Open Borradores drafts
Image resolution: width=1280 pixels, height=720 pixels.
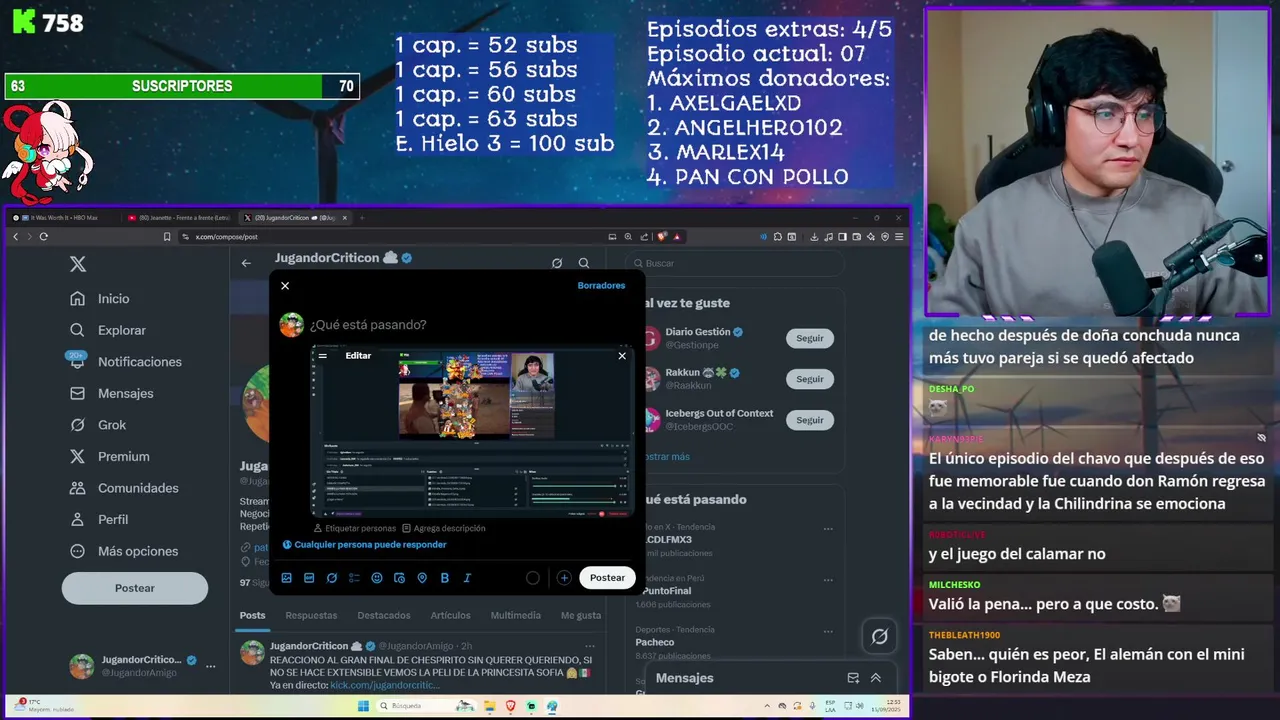click(601, 286)
